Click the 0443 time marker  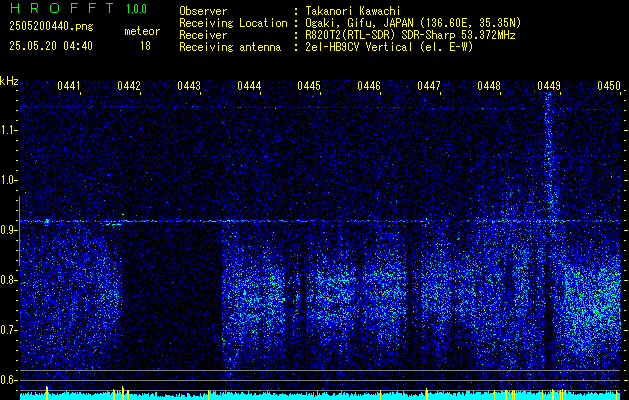[x=189, y=85]
